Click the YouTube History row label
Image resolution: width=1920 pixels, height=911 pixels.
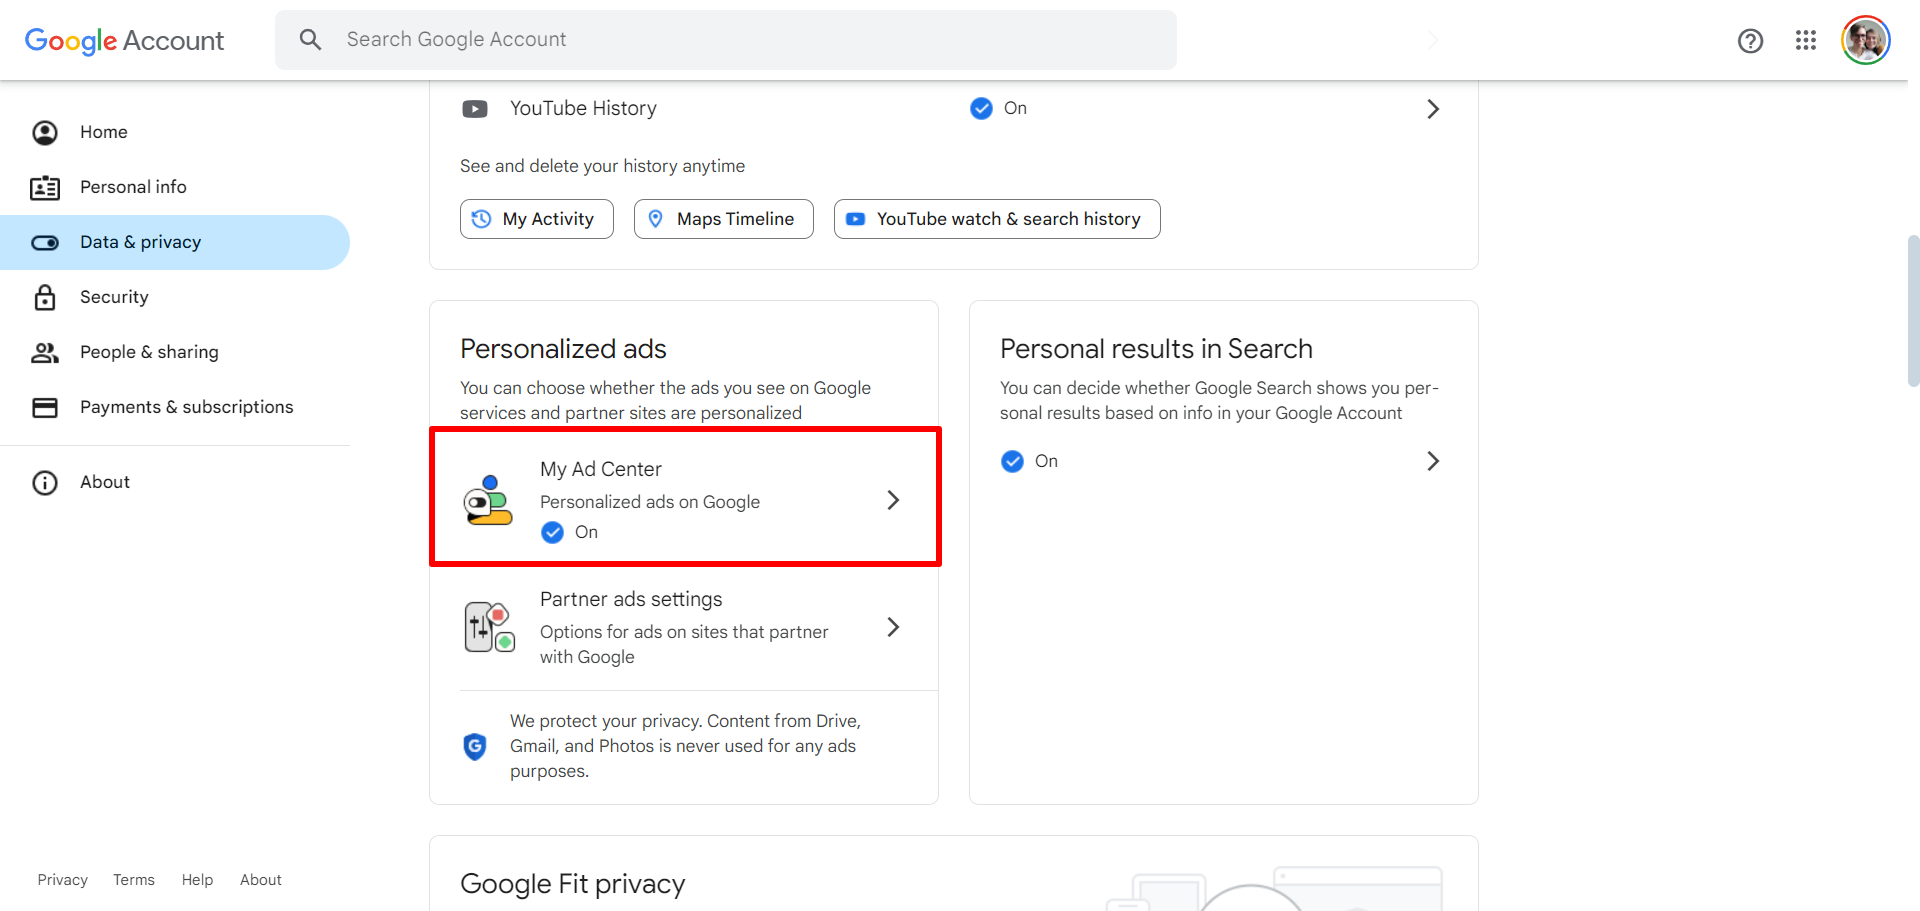point(583,108)
